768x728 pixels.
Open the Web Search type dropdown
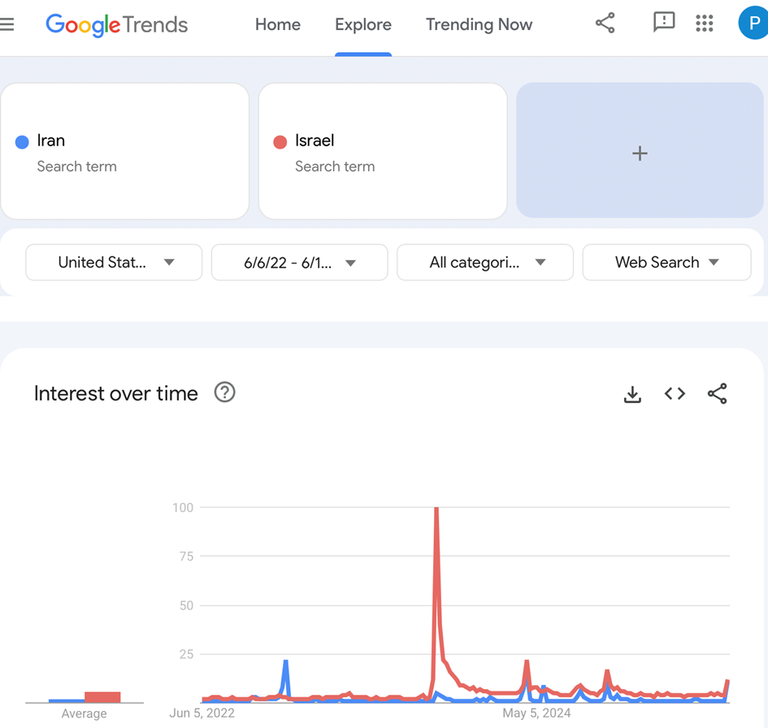[x=667, y=262]
